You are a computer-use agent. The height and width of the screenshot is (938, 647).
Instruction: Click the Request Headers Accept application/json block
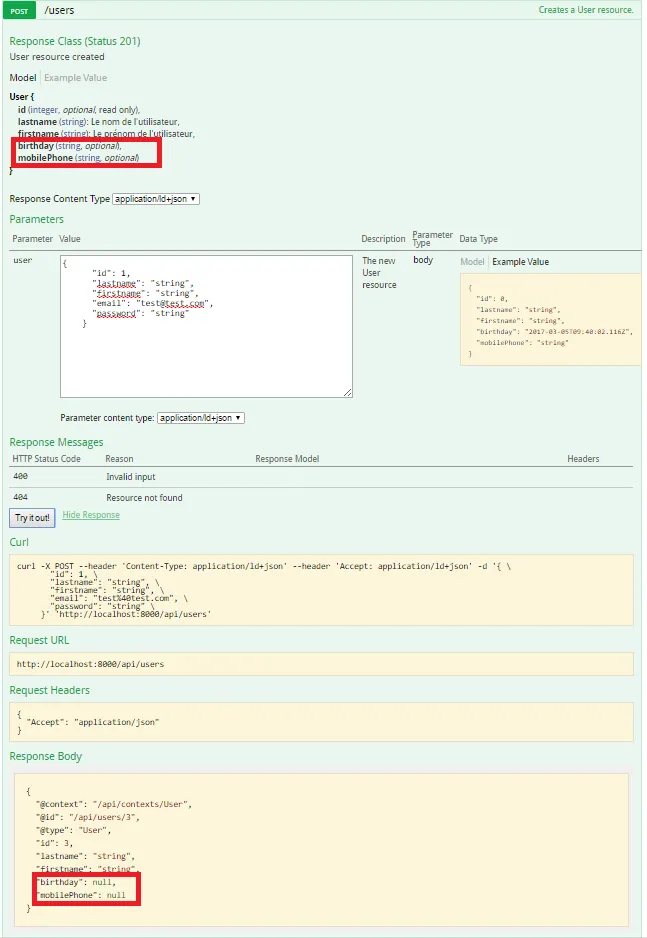click(x=321, y=722)
